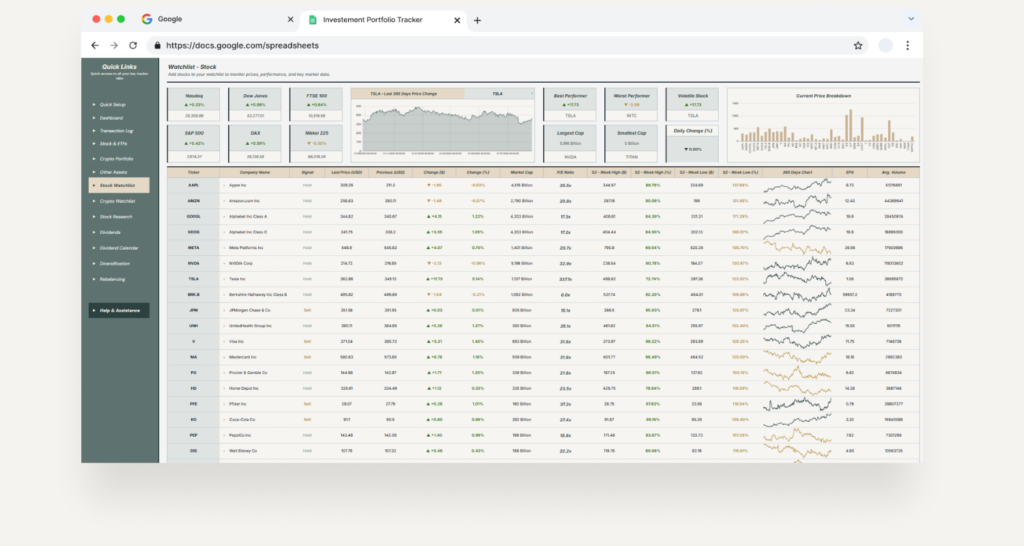
Task: Click the browser forward arrow
Action: 114,46
